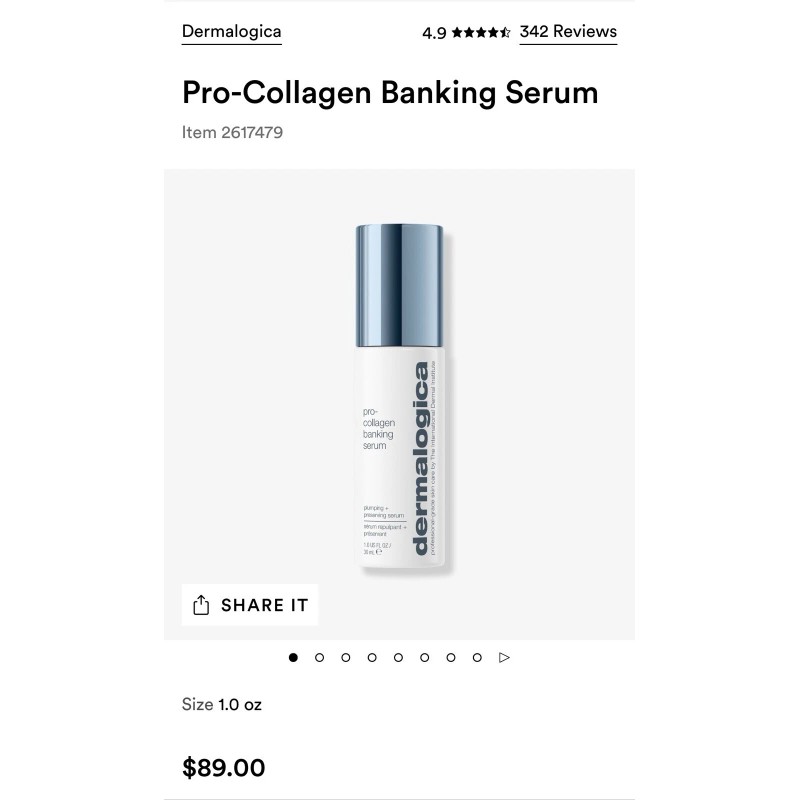Image resolution: width=800 pixels, height=800 pixels.
Task: Click the Size 1.0 oz label
Action: coord(221,705)
